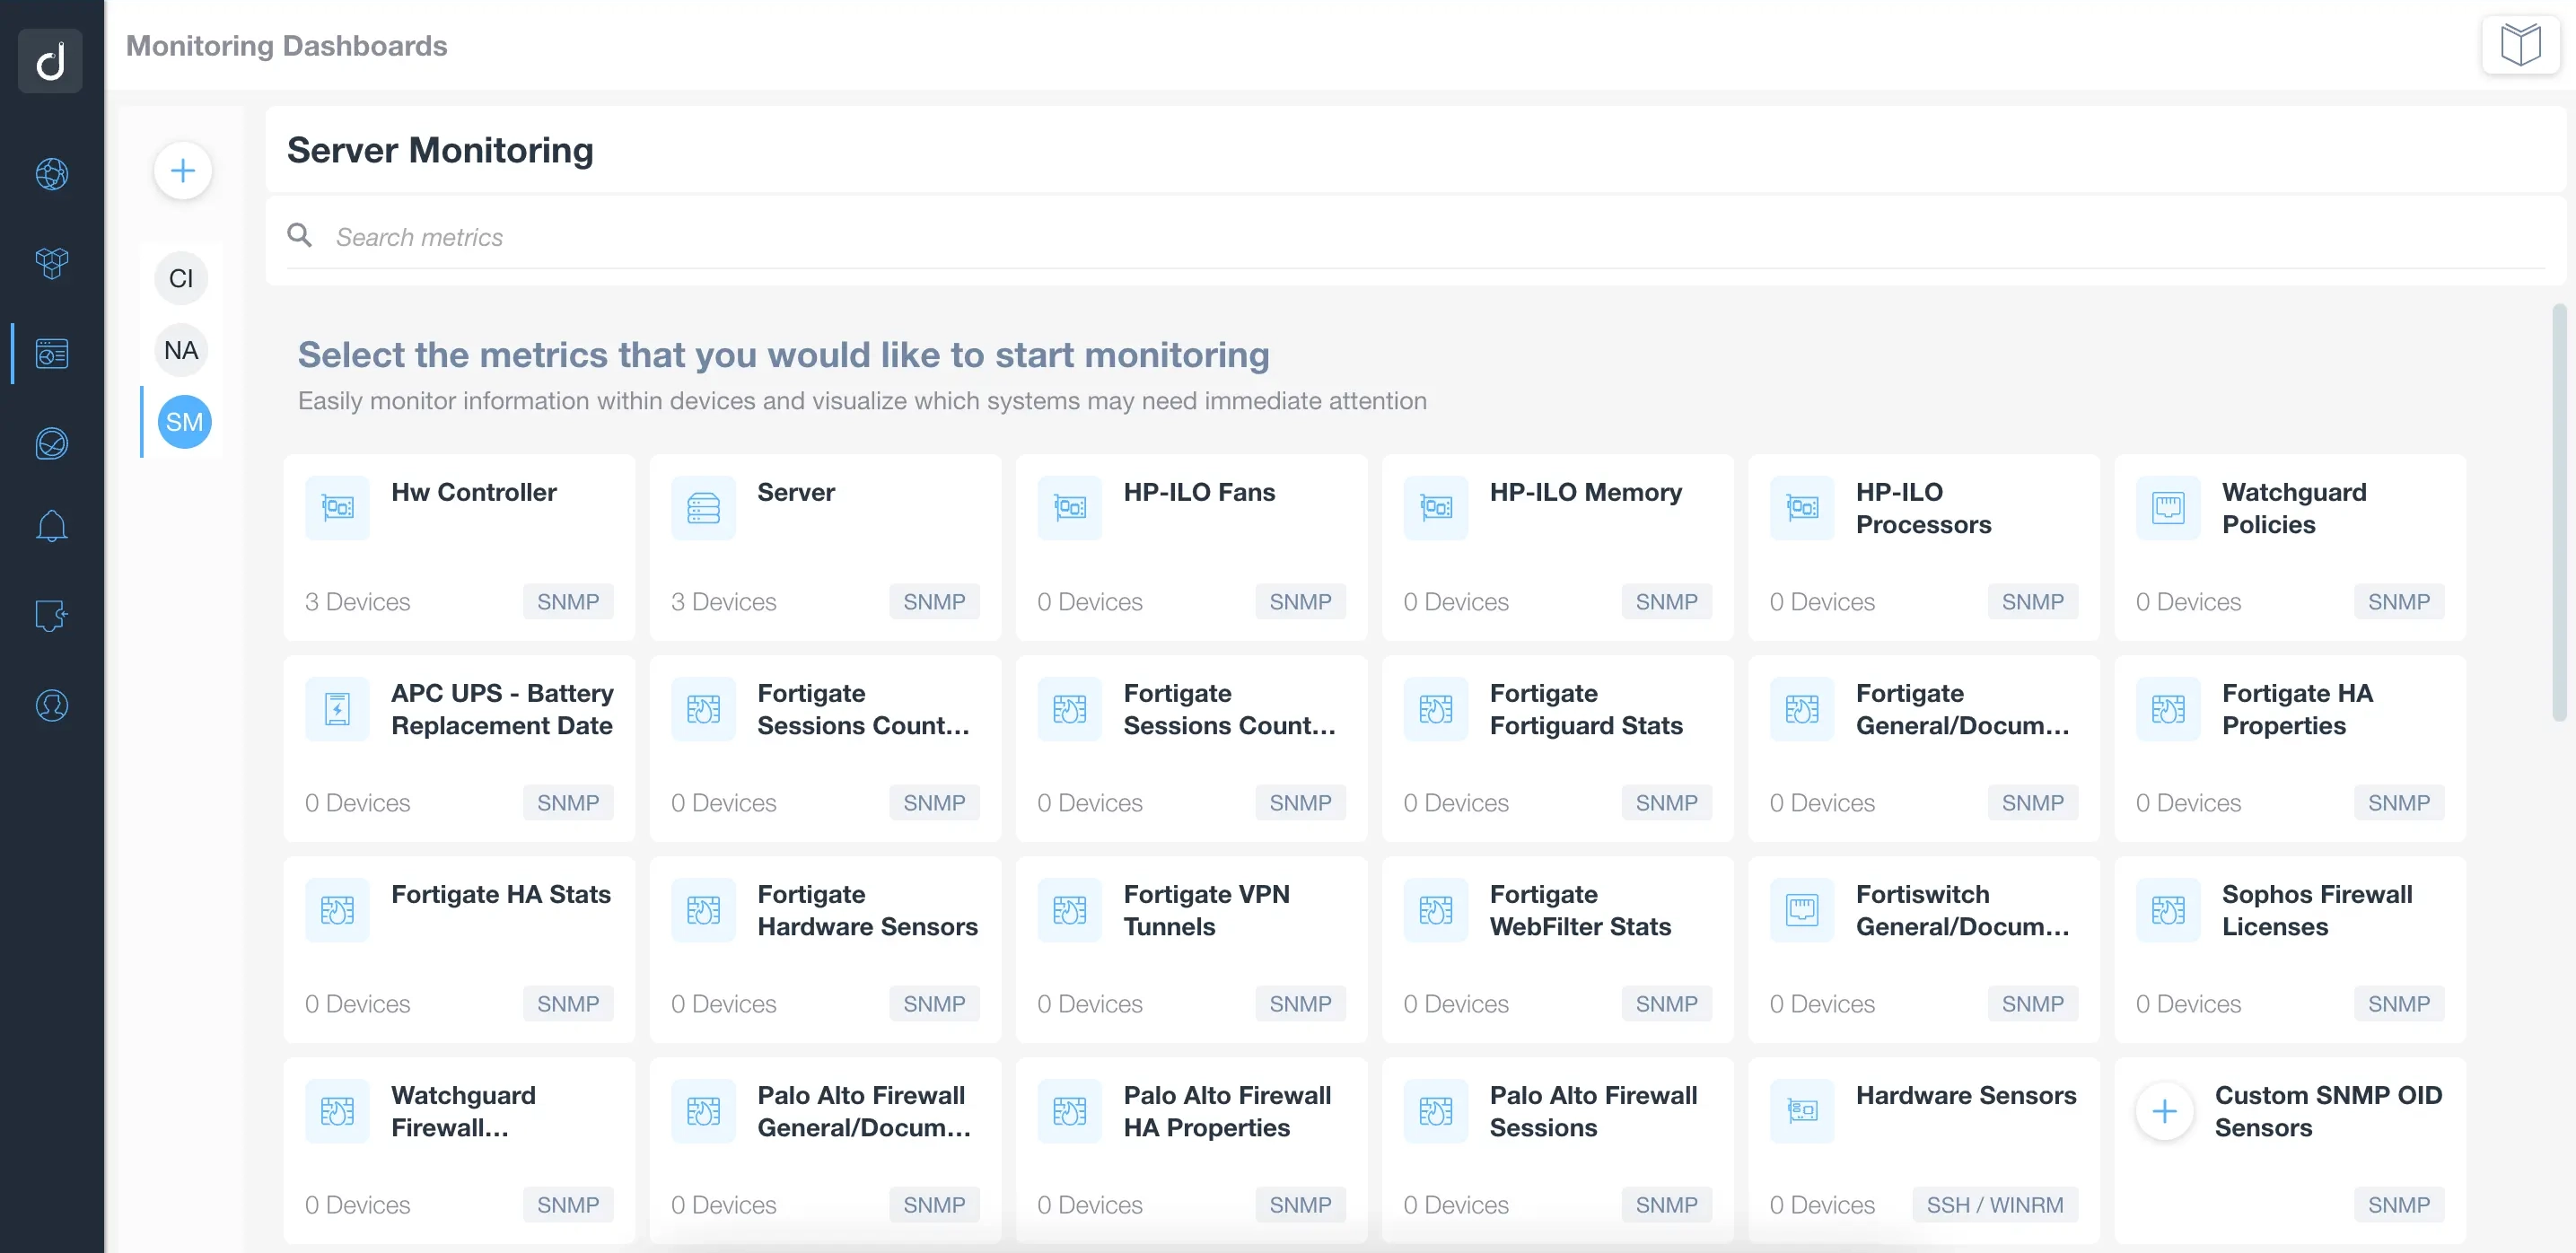This screenshot has height=1253, width=2576.
Task: Select the Hw Controller metric card
Action: pyautogui.click(x=459, y=547)
